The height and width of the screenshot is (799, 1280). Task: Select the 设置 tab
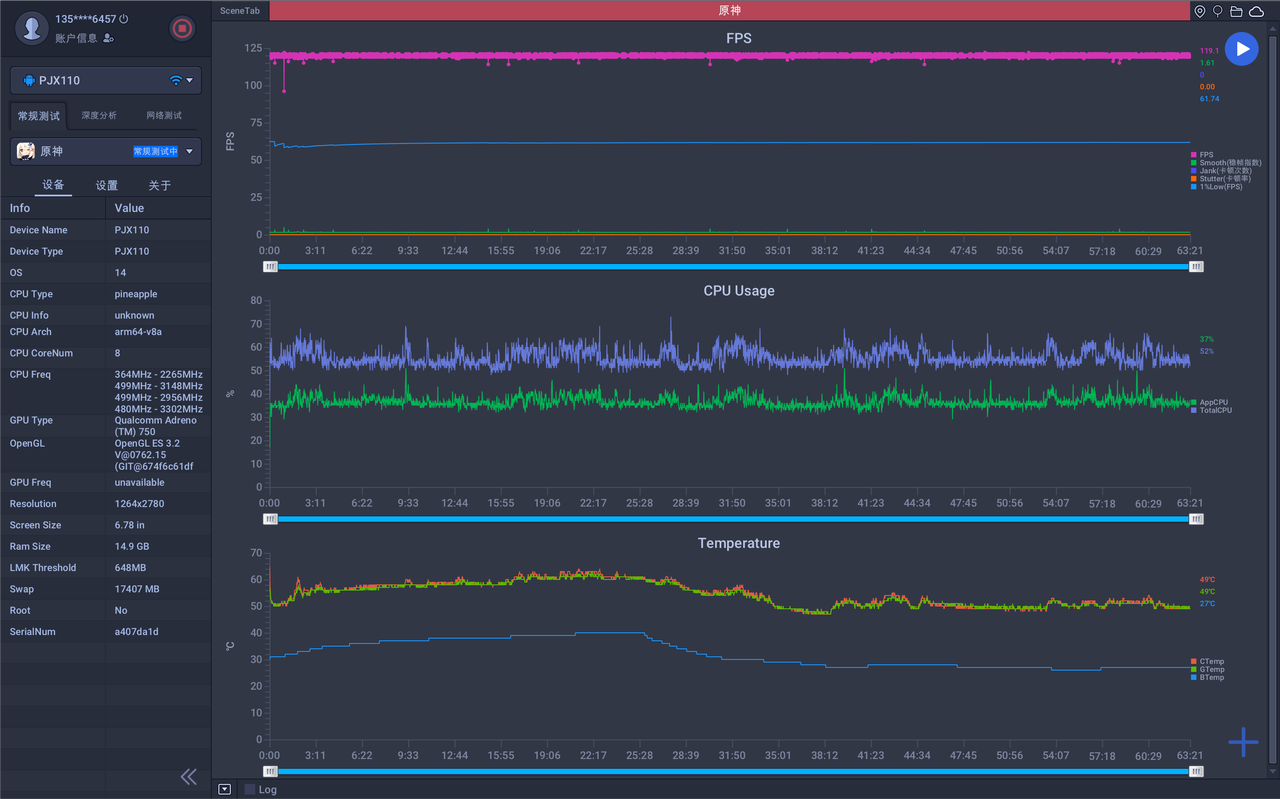[x=107, y=185]
